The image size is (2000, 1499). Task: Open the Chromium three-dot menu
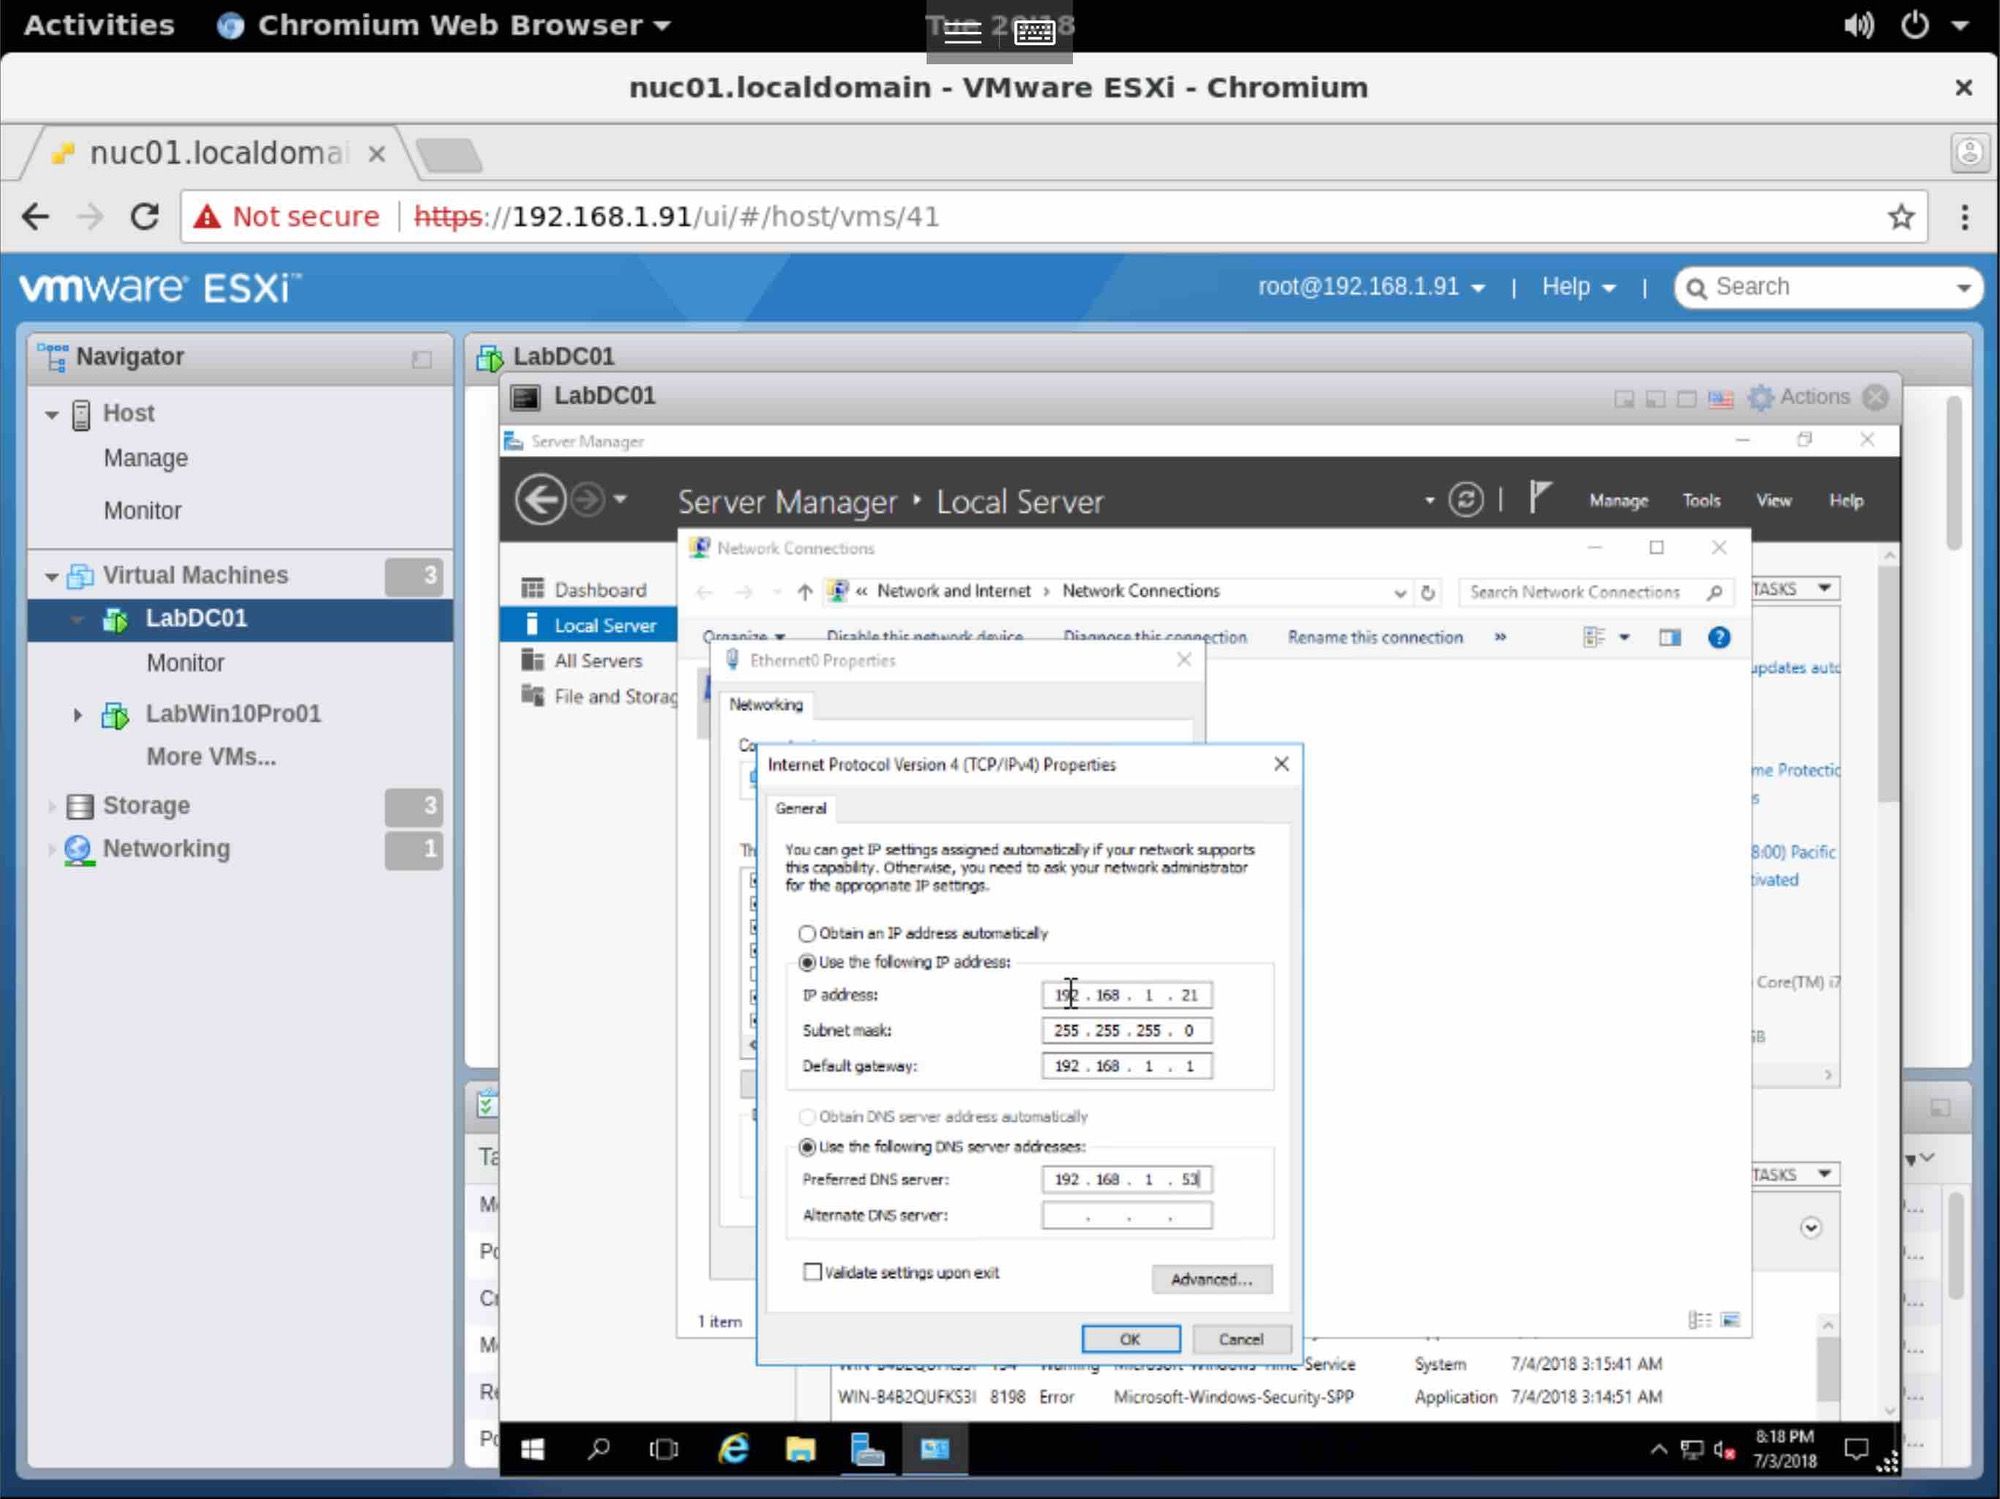coord(1964,216)
